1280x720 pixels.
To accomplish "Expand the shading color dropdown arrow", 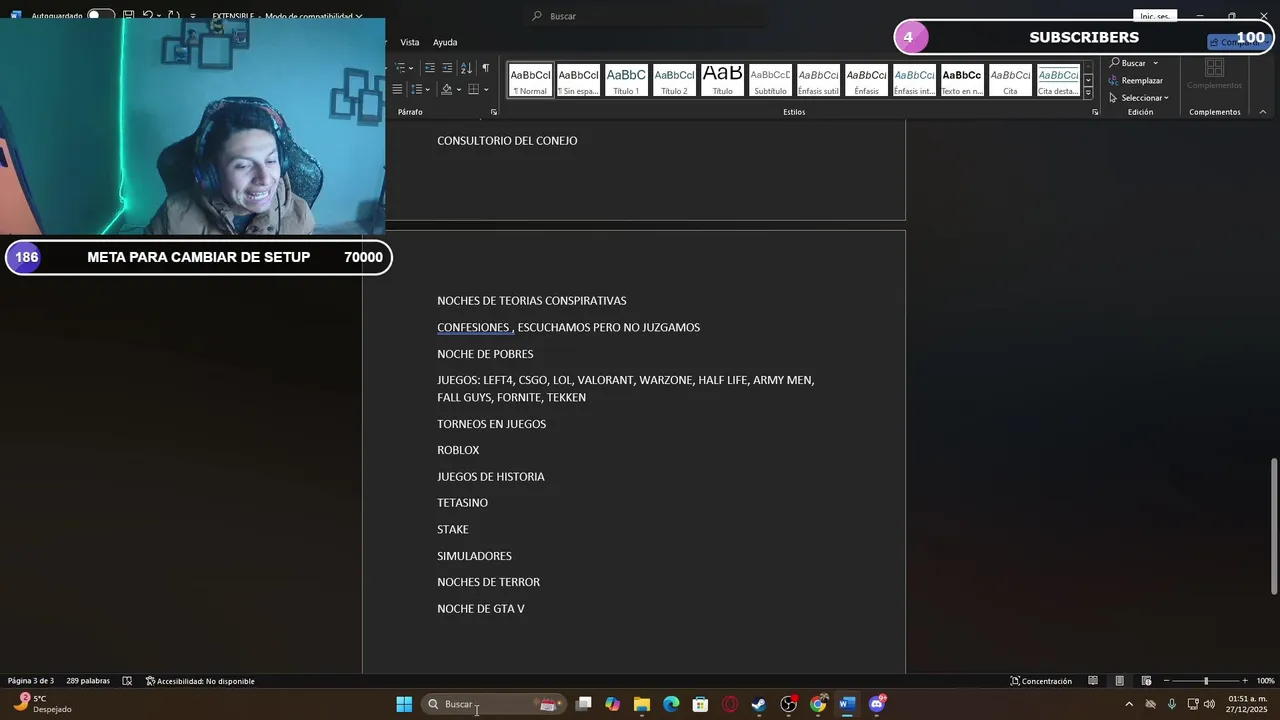I will coord(459,90).
